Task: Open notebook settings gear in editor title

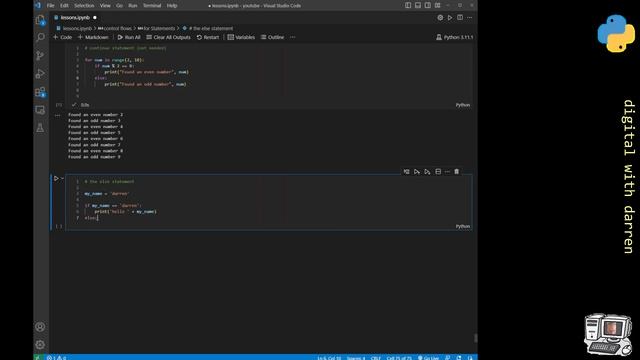Action: coord(440,18)
